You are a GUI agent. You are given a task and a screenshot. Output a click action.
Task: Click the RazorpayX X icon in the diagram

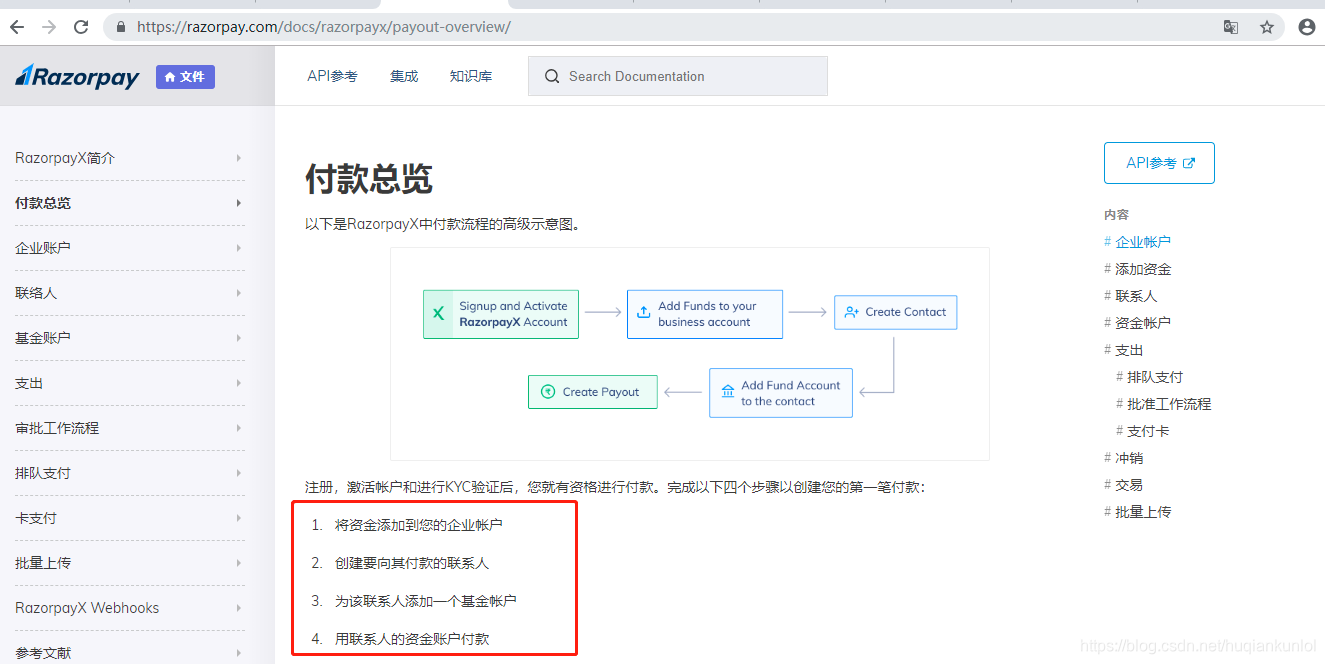(438, 314)
